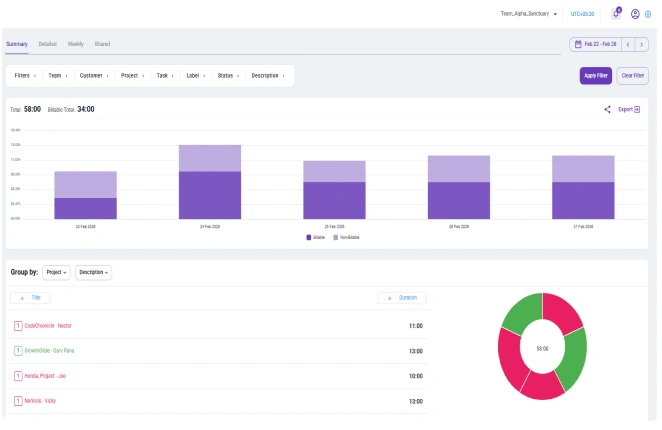The width and height of the screenshot is (662, 430).
Task: Open the notifications bell icon
Action: [x=616, y=14]
